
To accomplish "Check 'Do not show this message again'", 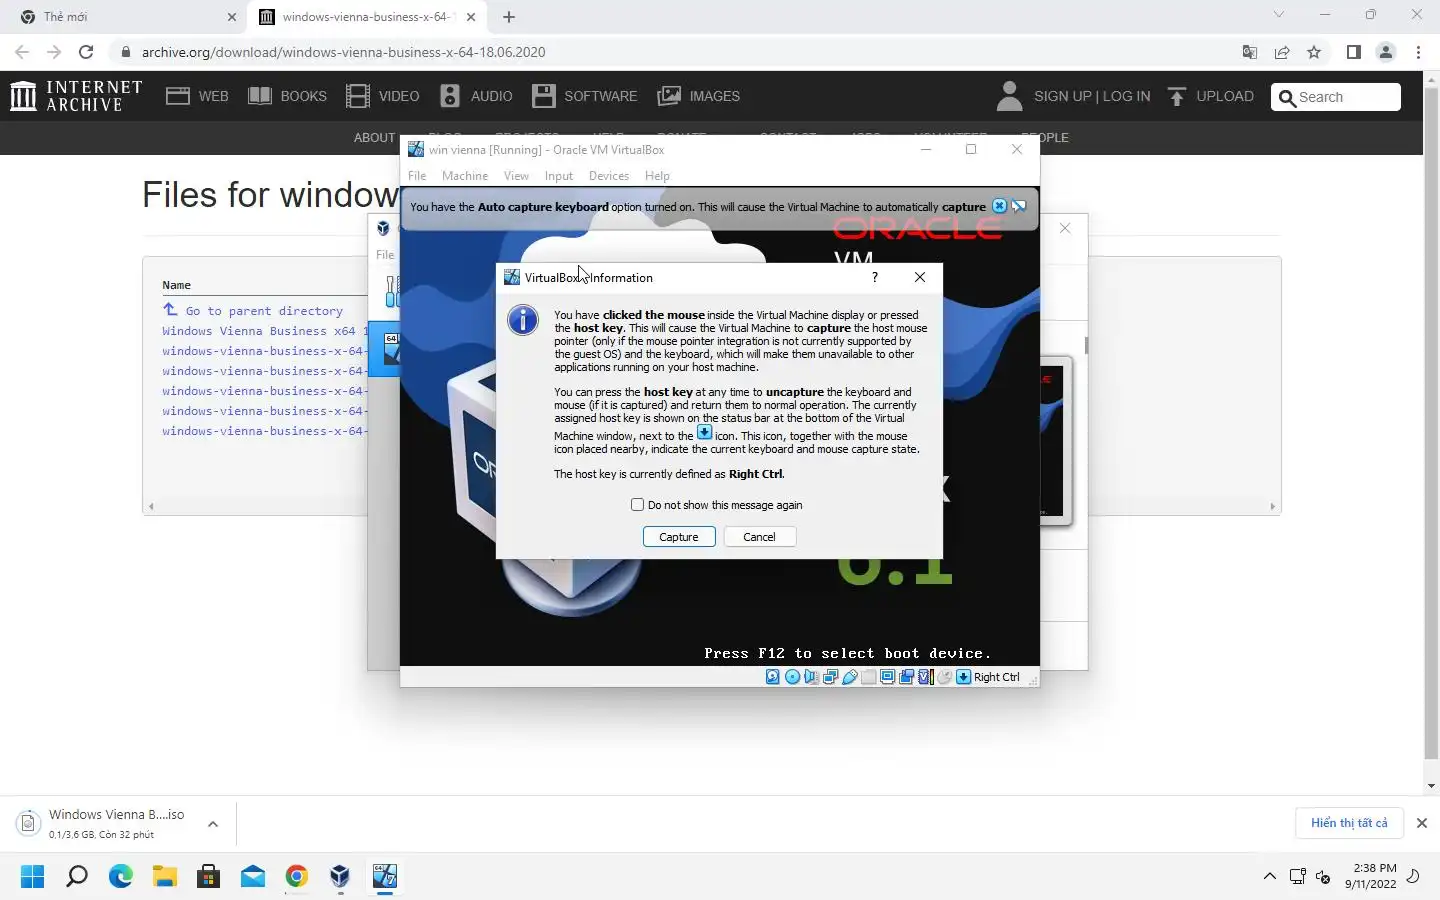I will 637,505.
